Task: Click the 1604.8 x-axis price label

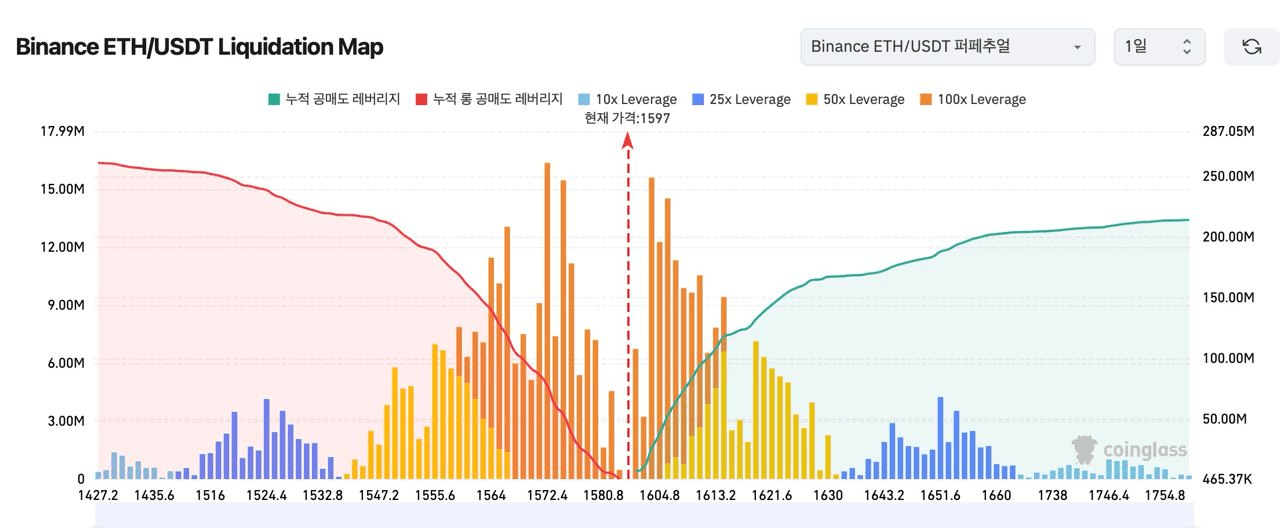Action: 660,495
